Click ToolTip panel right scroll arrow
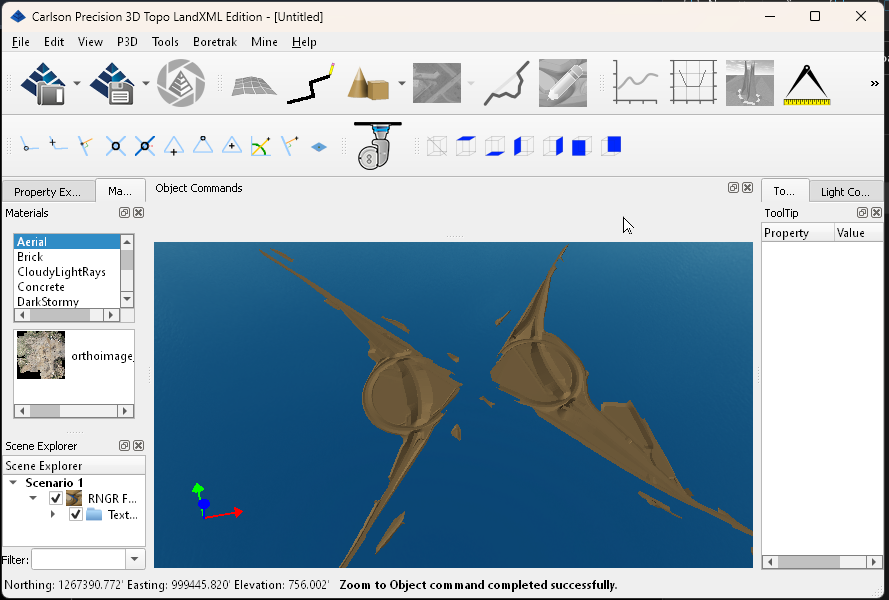 874,562
